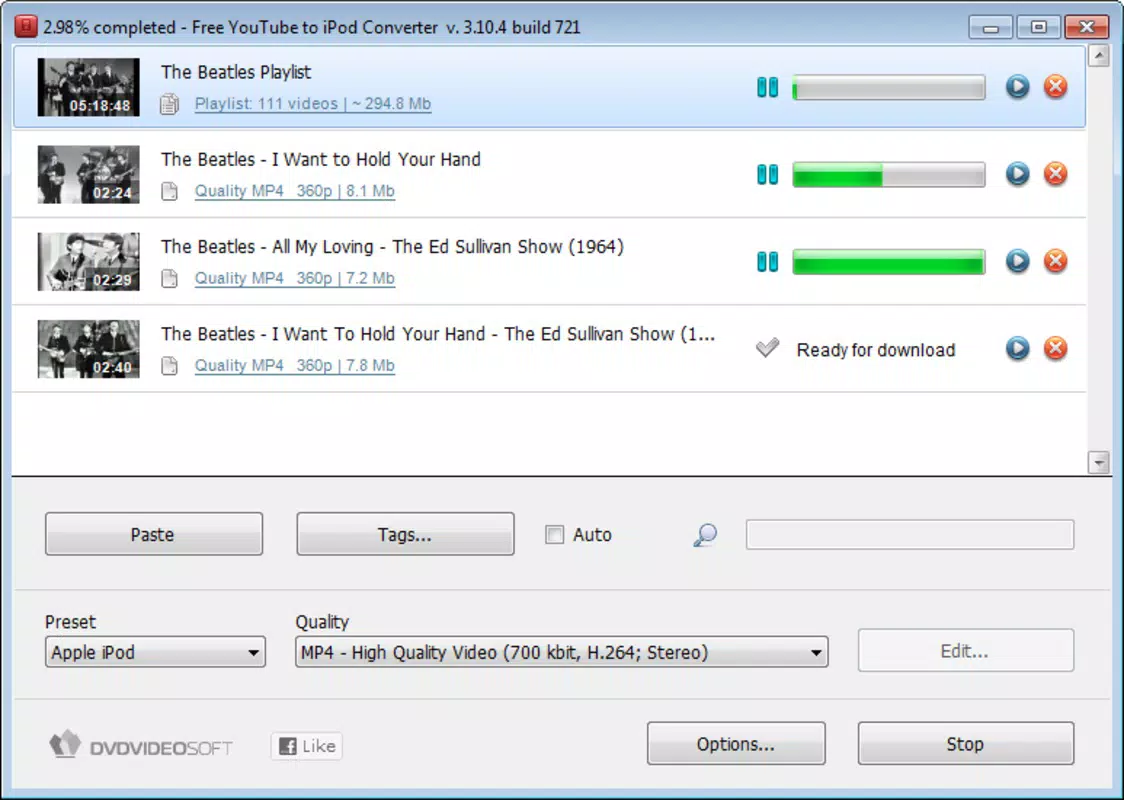
Task: Click the Quality MP4 360p 7.2 Mb link
Action: (x=295, y=278)
